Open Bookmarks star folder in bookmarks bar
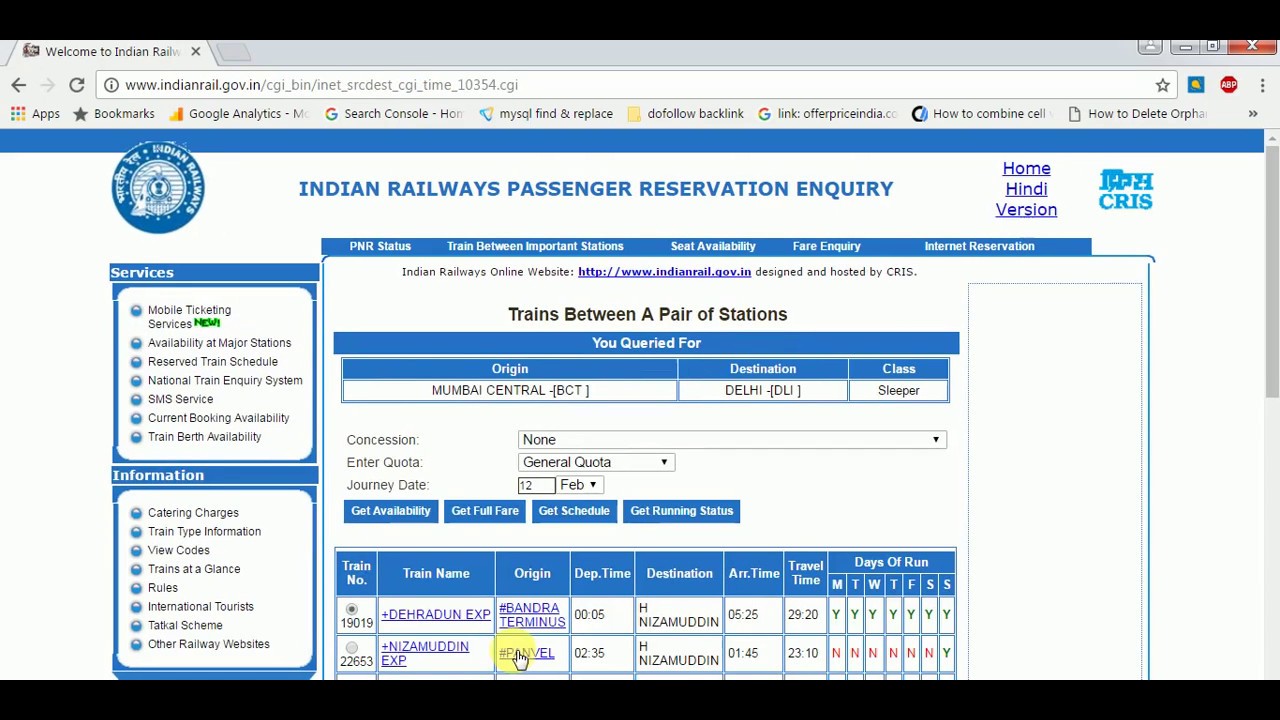Image resolution: width=1280 pixels, height=720 pixels. [114, 114]
